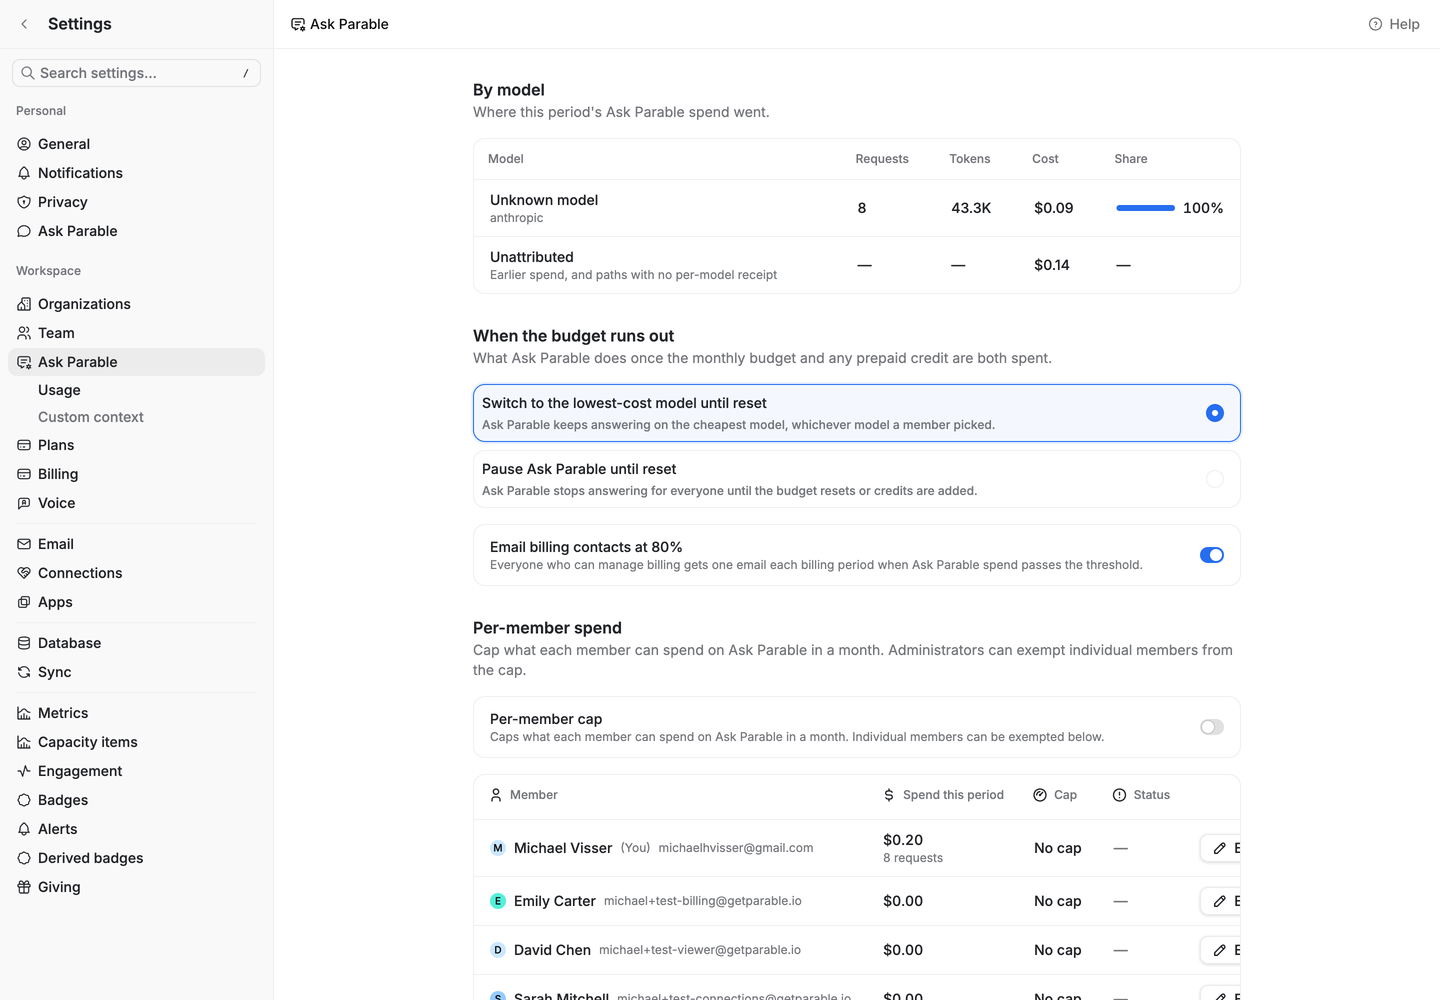Screen dimensions: 1440x1000
Task: Click the pencil icon in Michael Visser's row
Action: coord(1219,848)
